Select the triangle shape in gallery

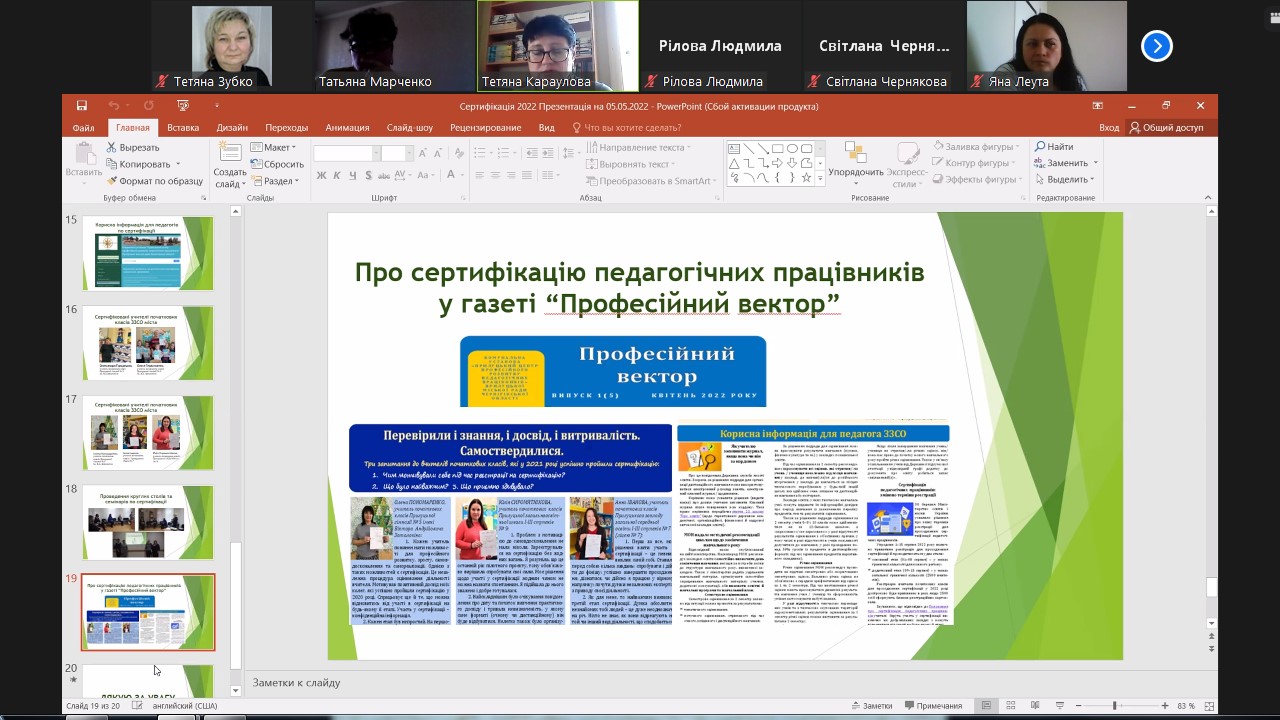(x=734, y=163)
